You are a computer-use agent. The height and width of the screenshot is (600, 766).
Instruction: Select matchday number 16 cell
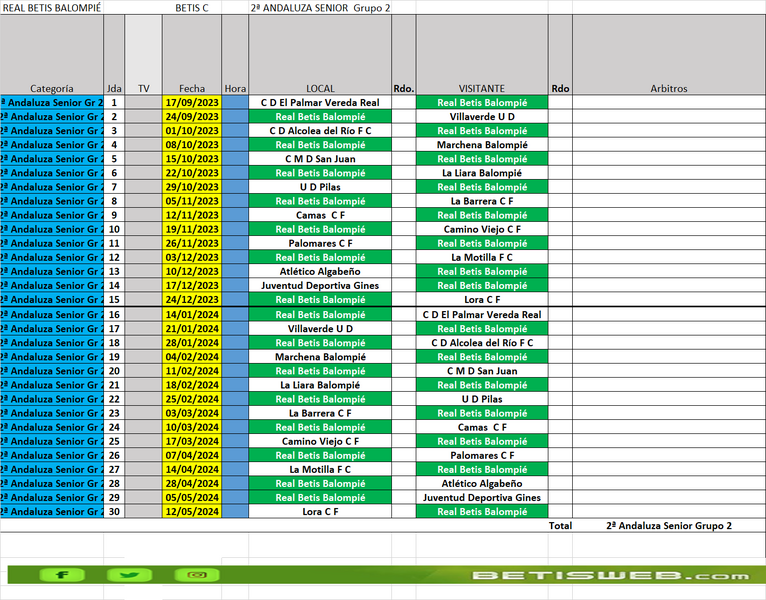coord(114,315)
